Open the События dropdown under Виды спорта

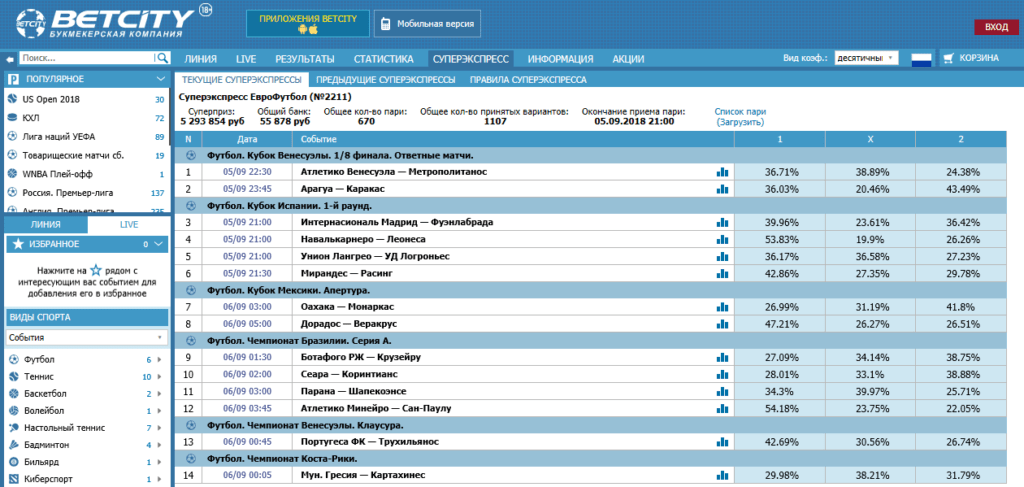(x=86, y=338)
